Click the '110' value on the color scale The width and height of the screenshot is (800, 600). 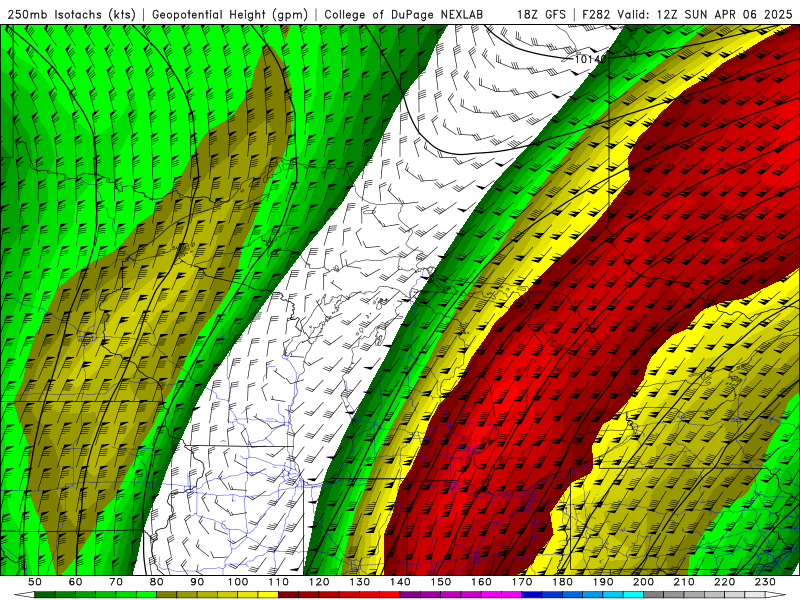(x=279, y=582)
